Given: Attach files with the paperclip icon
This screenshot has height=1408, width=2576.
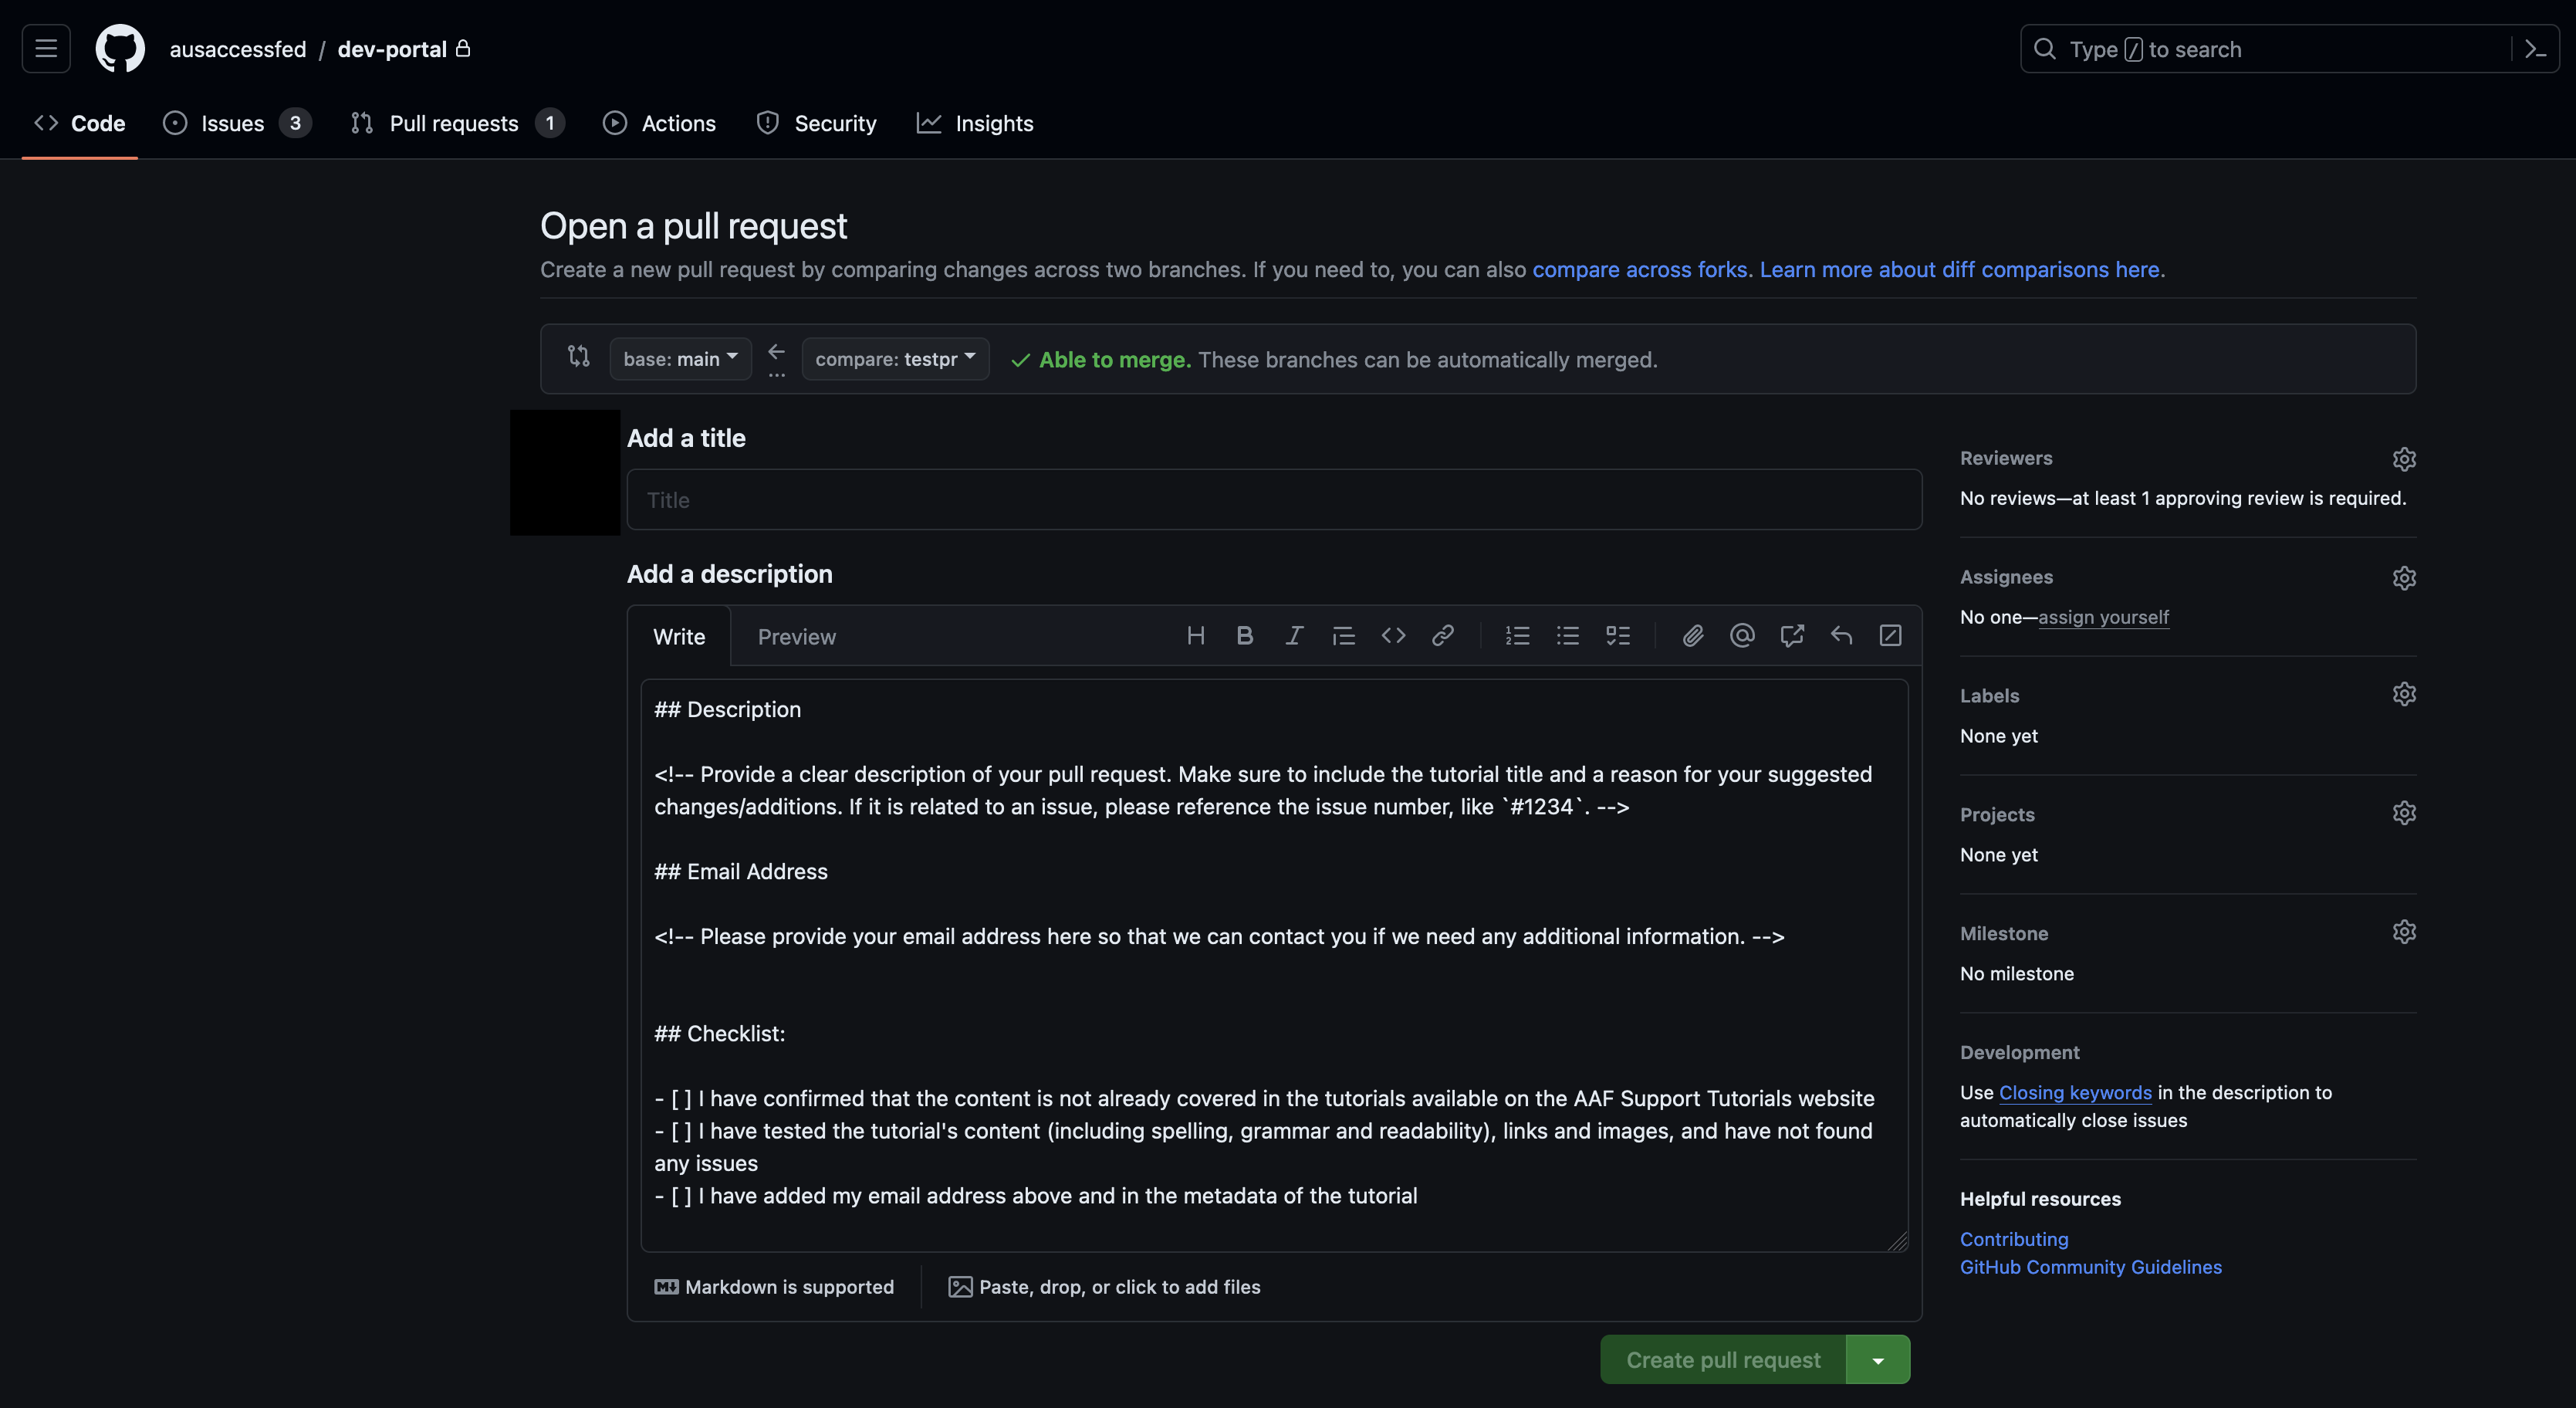Looking at the screenshot, I should [1693, 636].
